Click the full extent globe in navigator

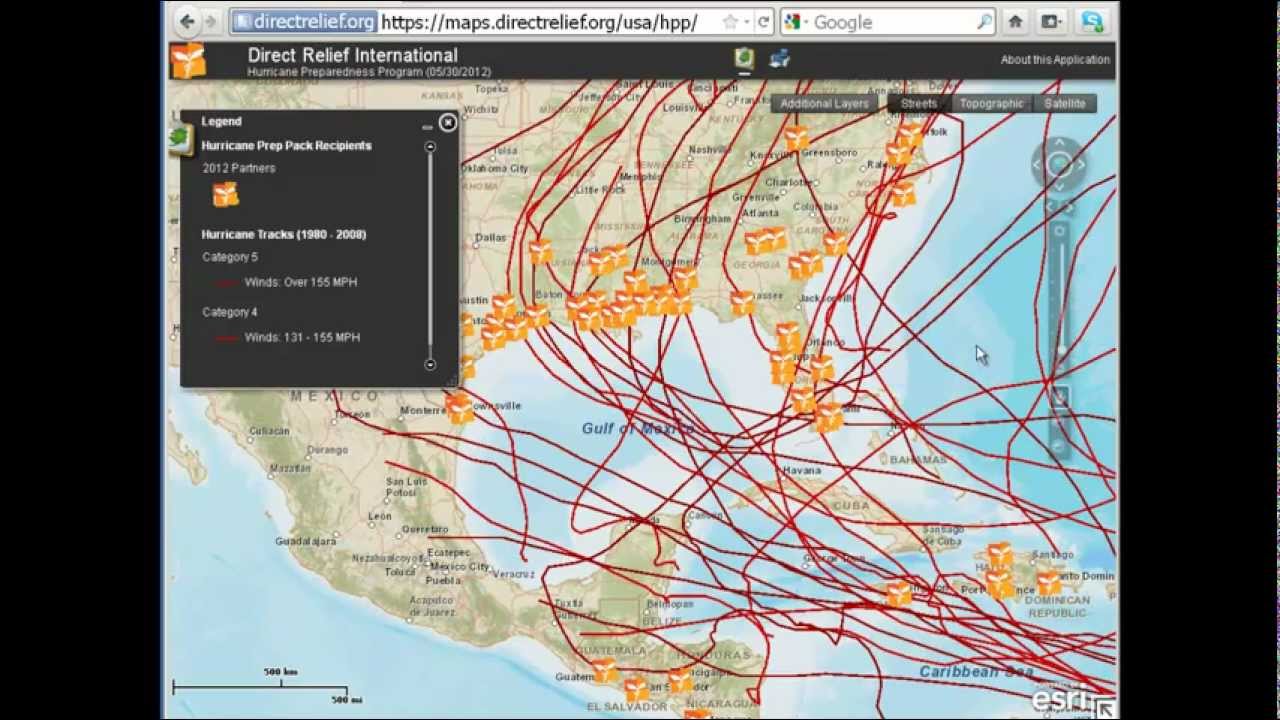pos(1060,165)
